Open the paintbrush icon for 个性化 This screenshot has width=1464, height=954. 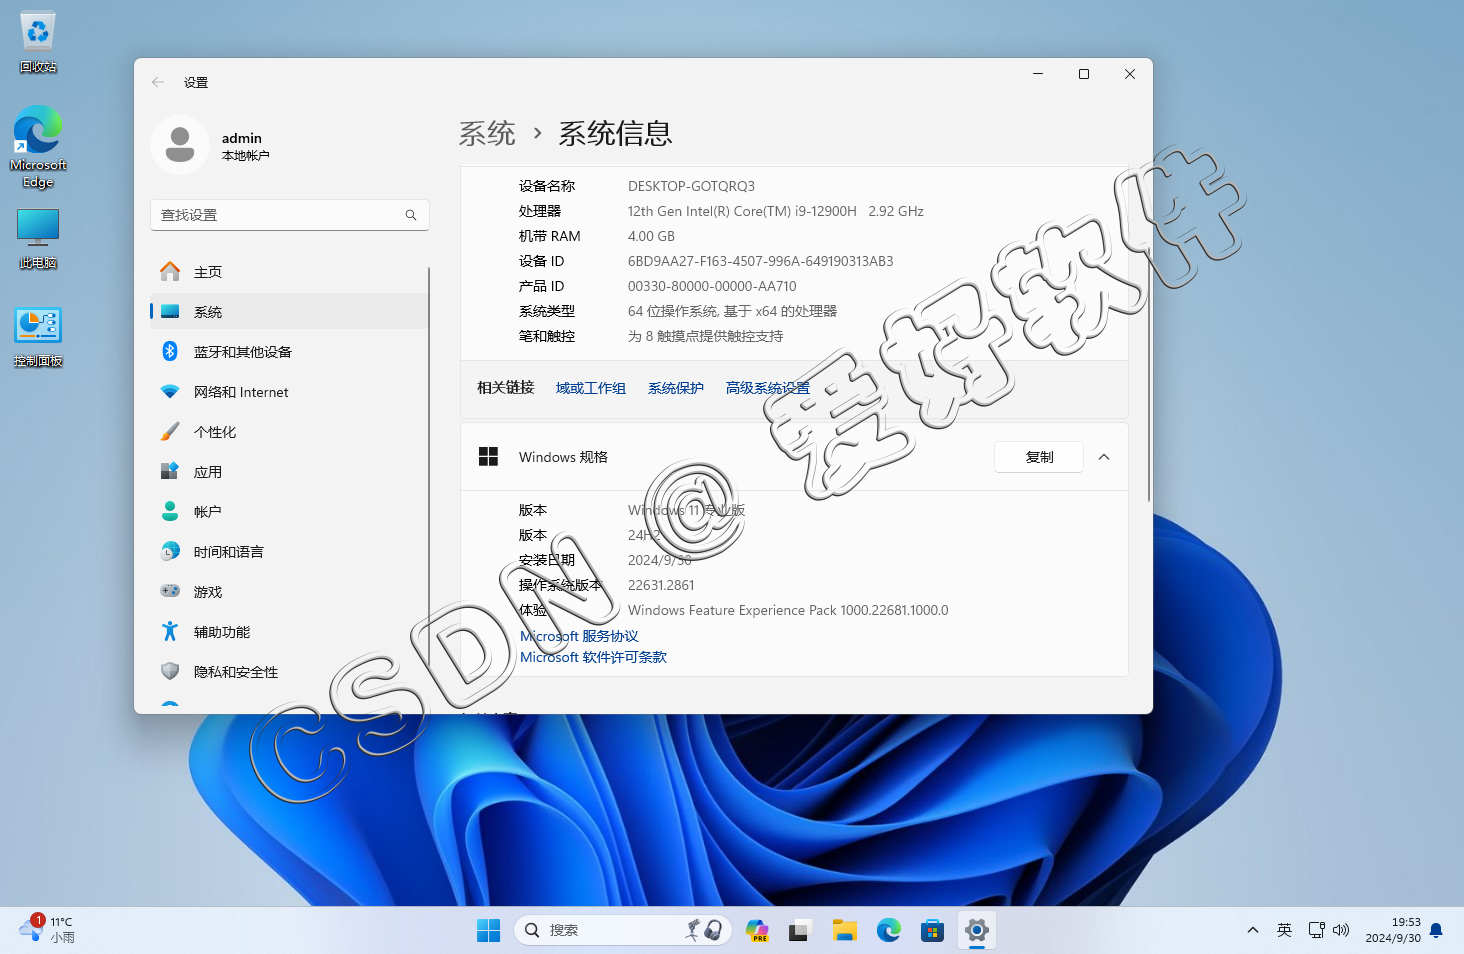click(170, 432)
